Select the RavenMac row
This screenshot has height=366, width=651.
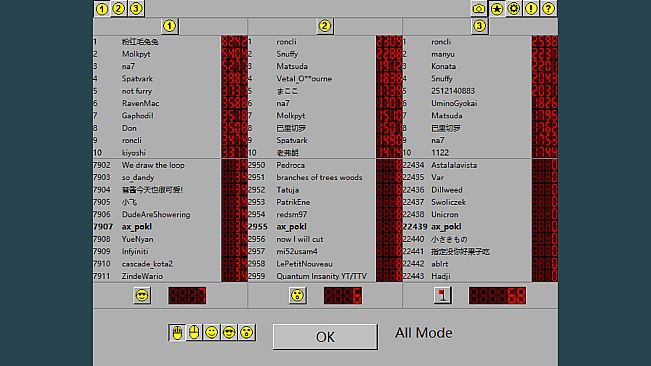click(170, 103)
